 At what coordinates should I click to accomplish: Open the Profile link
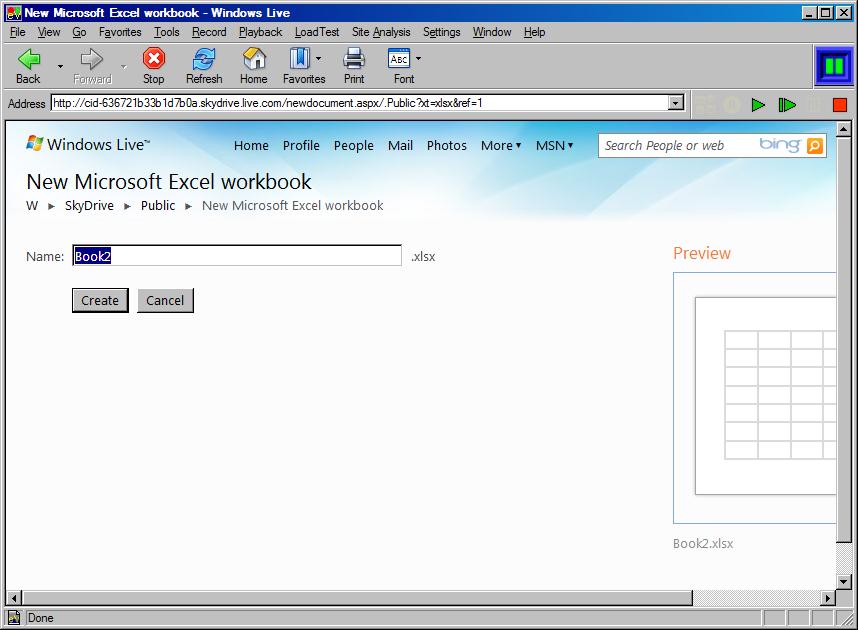(301, 146)
